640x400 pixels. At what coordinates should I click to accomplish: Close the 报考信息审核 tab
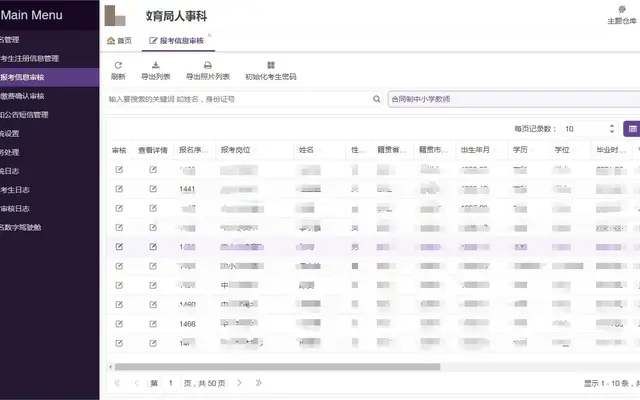(209, 36)
